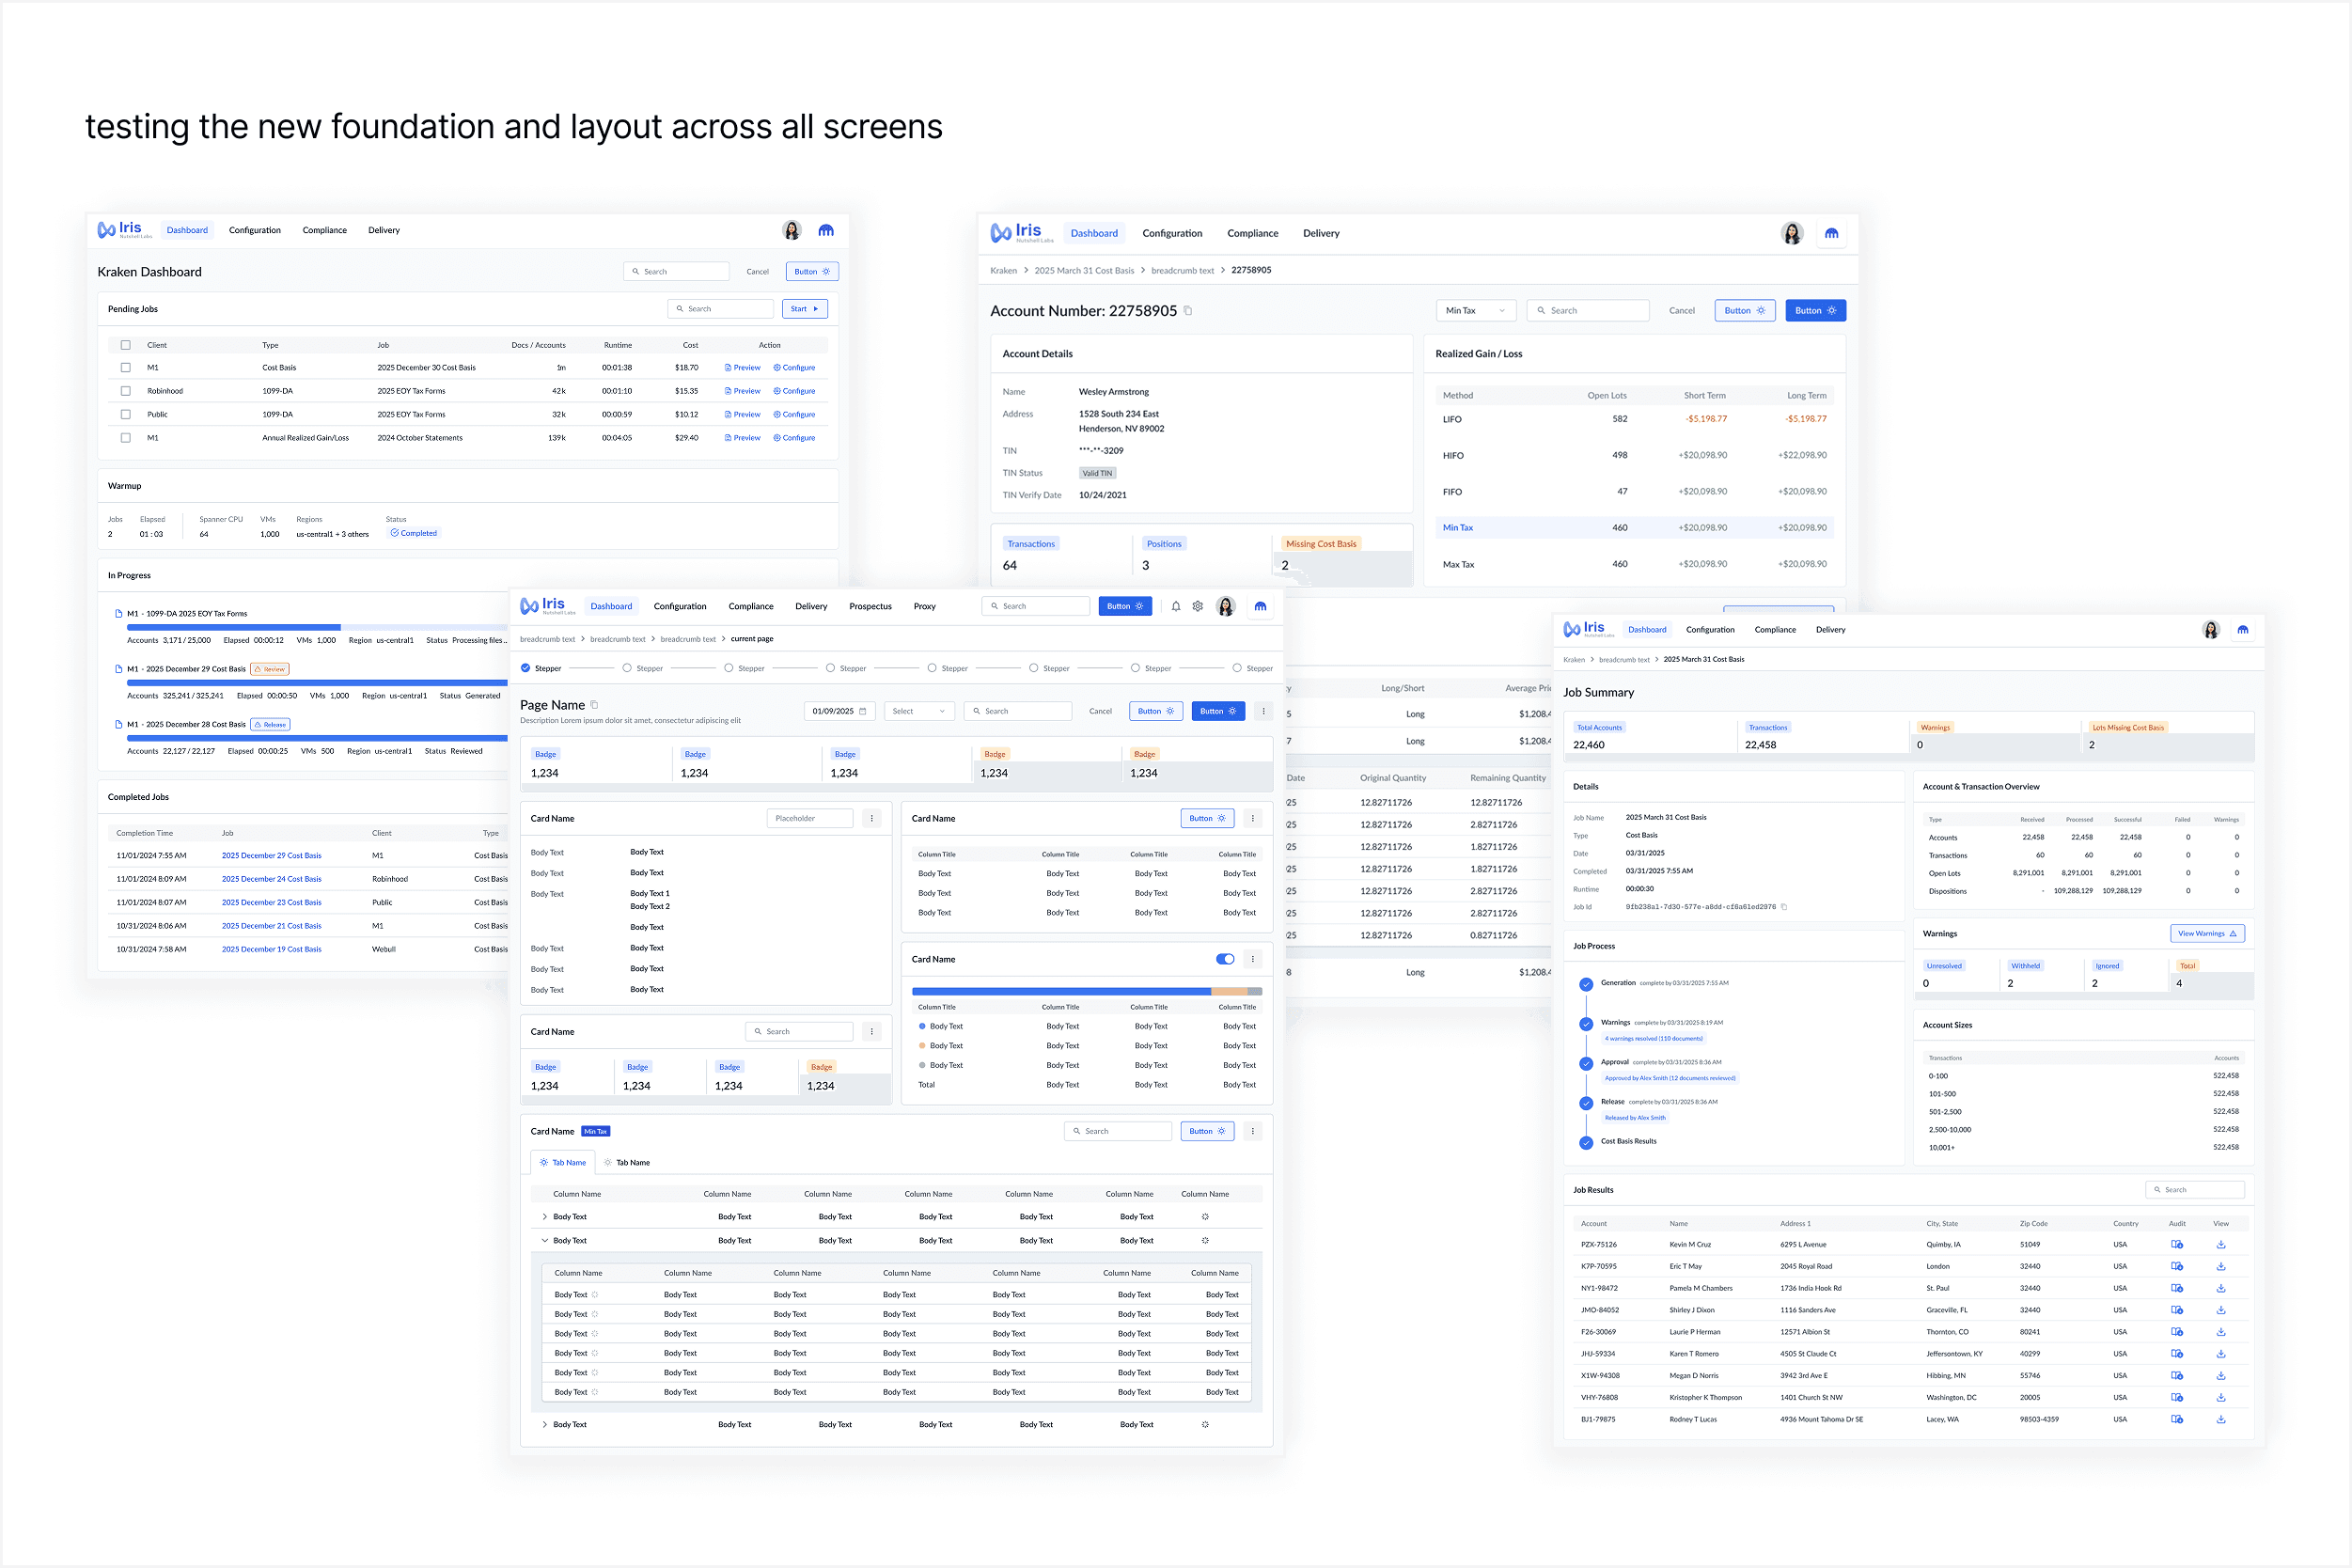2352x1568 pixels.
Task: Open settings gear in Page Name window header
Action: 1198,606
